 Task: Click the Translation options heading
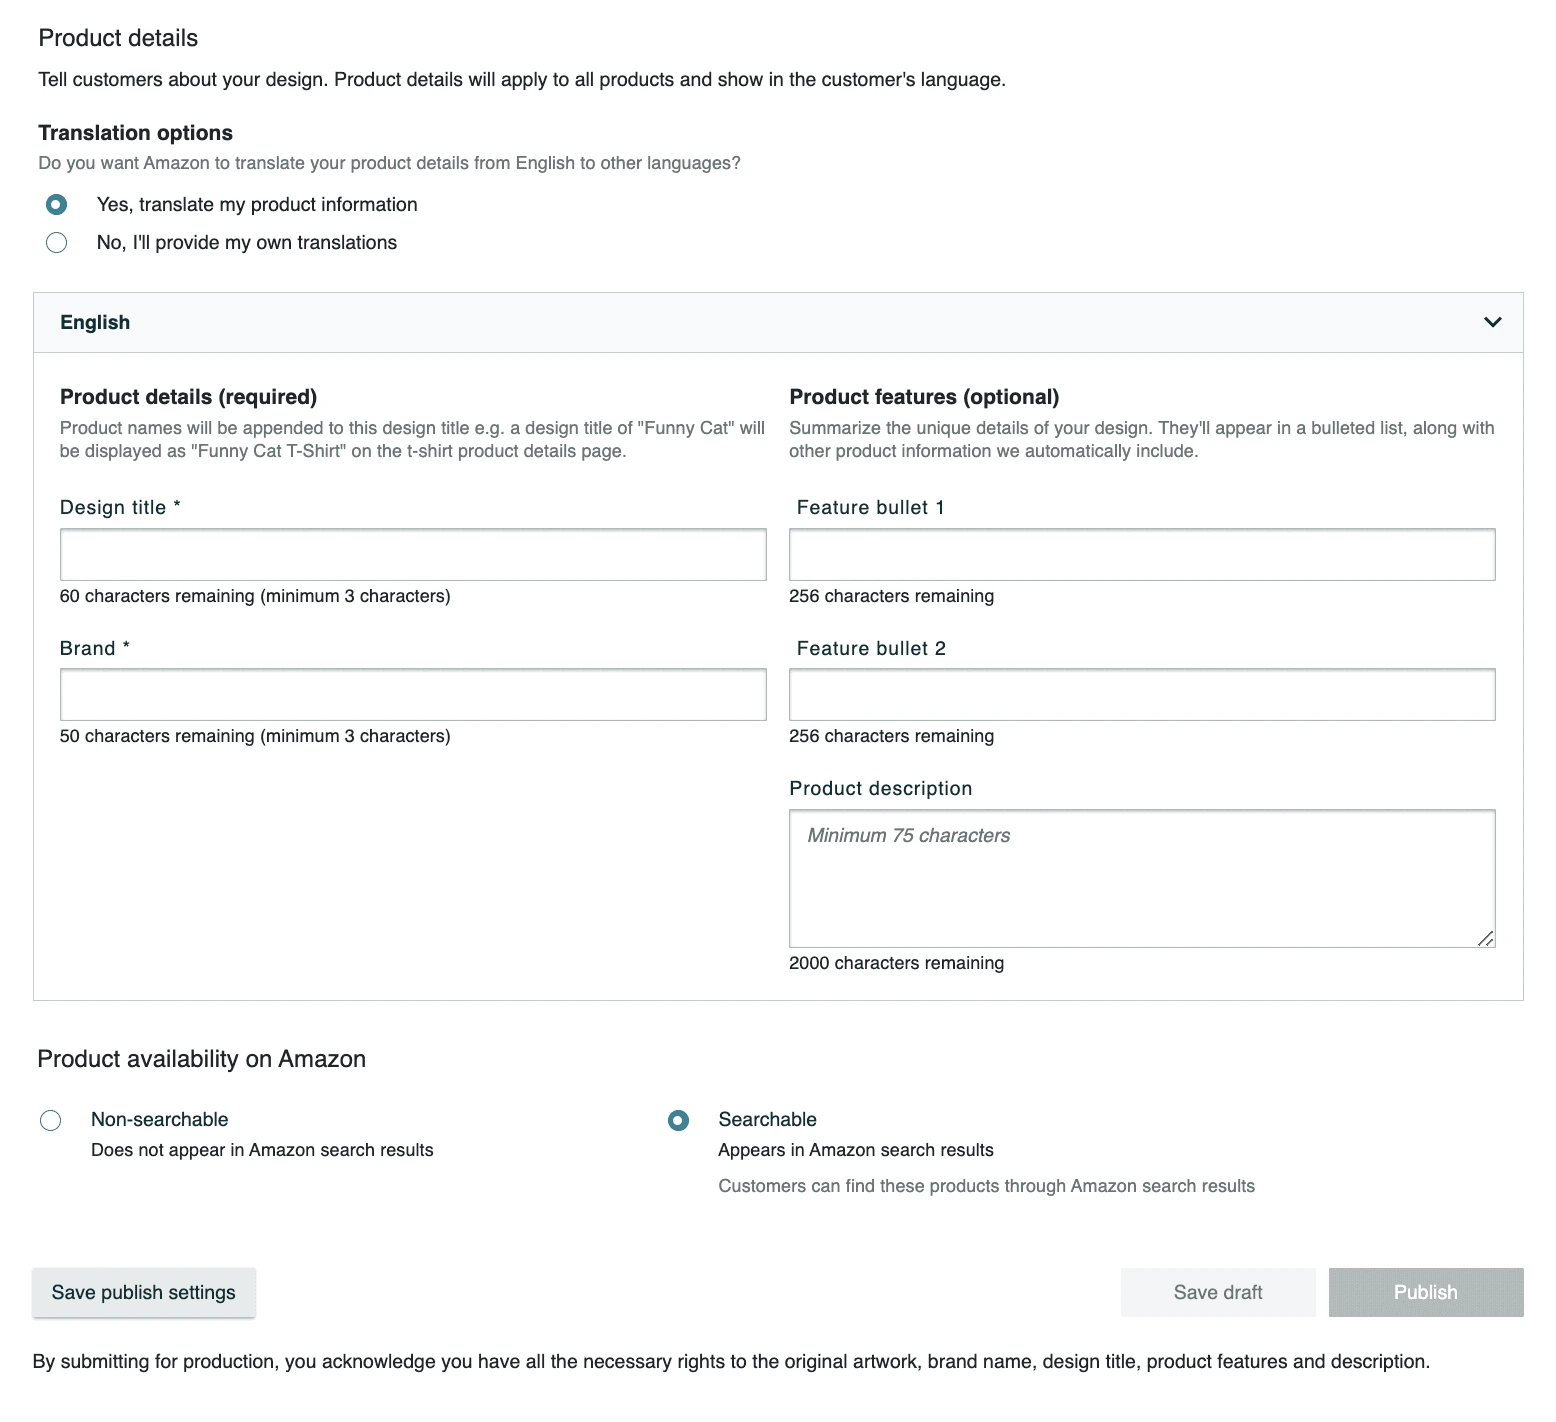click(x=135, y=132)
